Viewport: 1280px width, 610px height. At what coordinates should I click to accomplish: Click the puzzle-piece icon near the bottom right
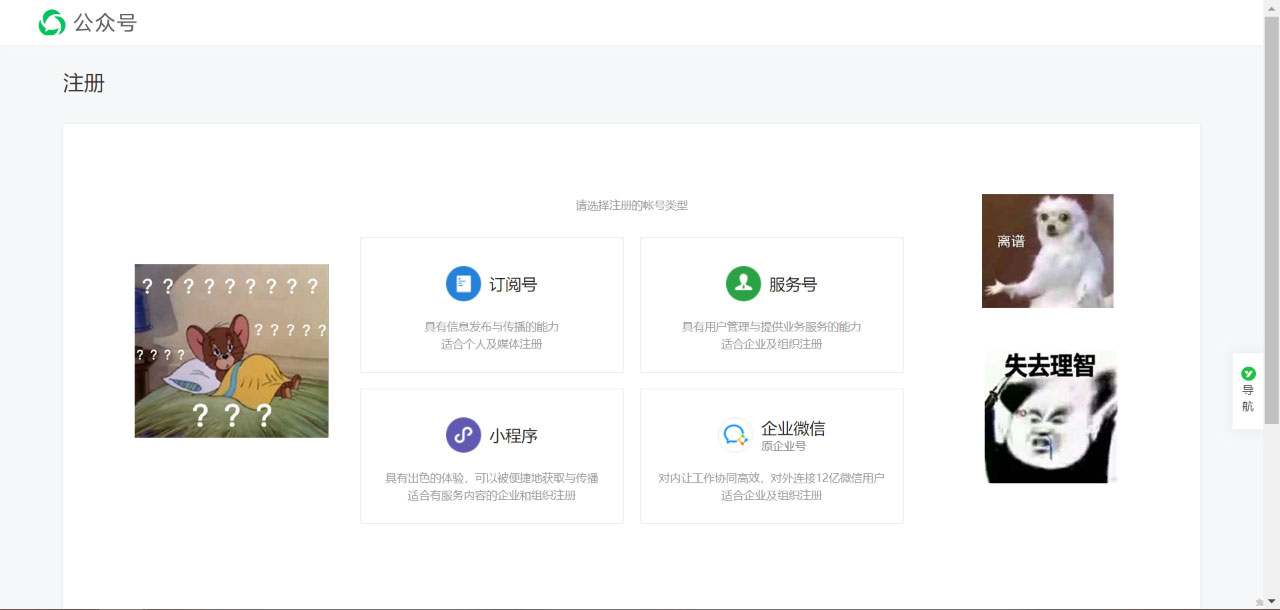coord(1260,602)
